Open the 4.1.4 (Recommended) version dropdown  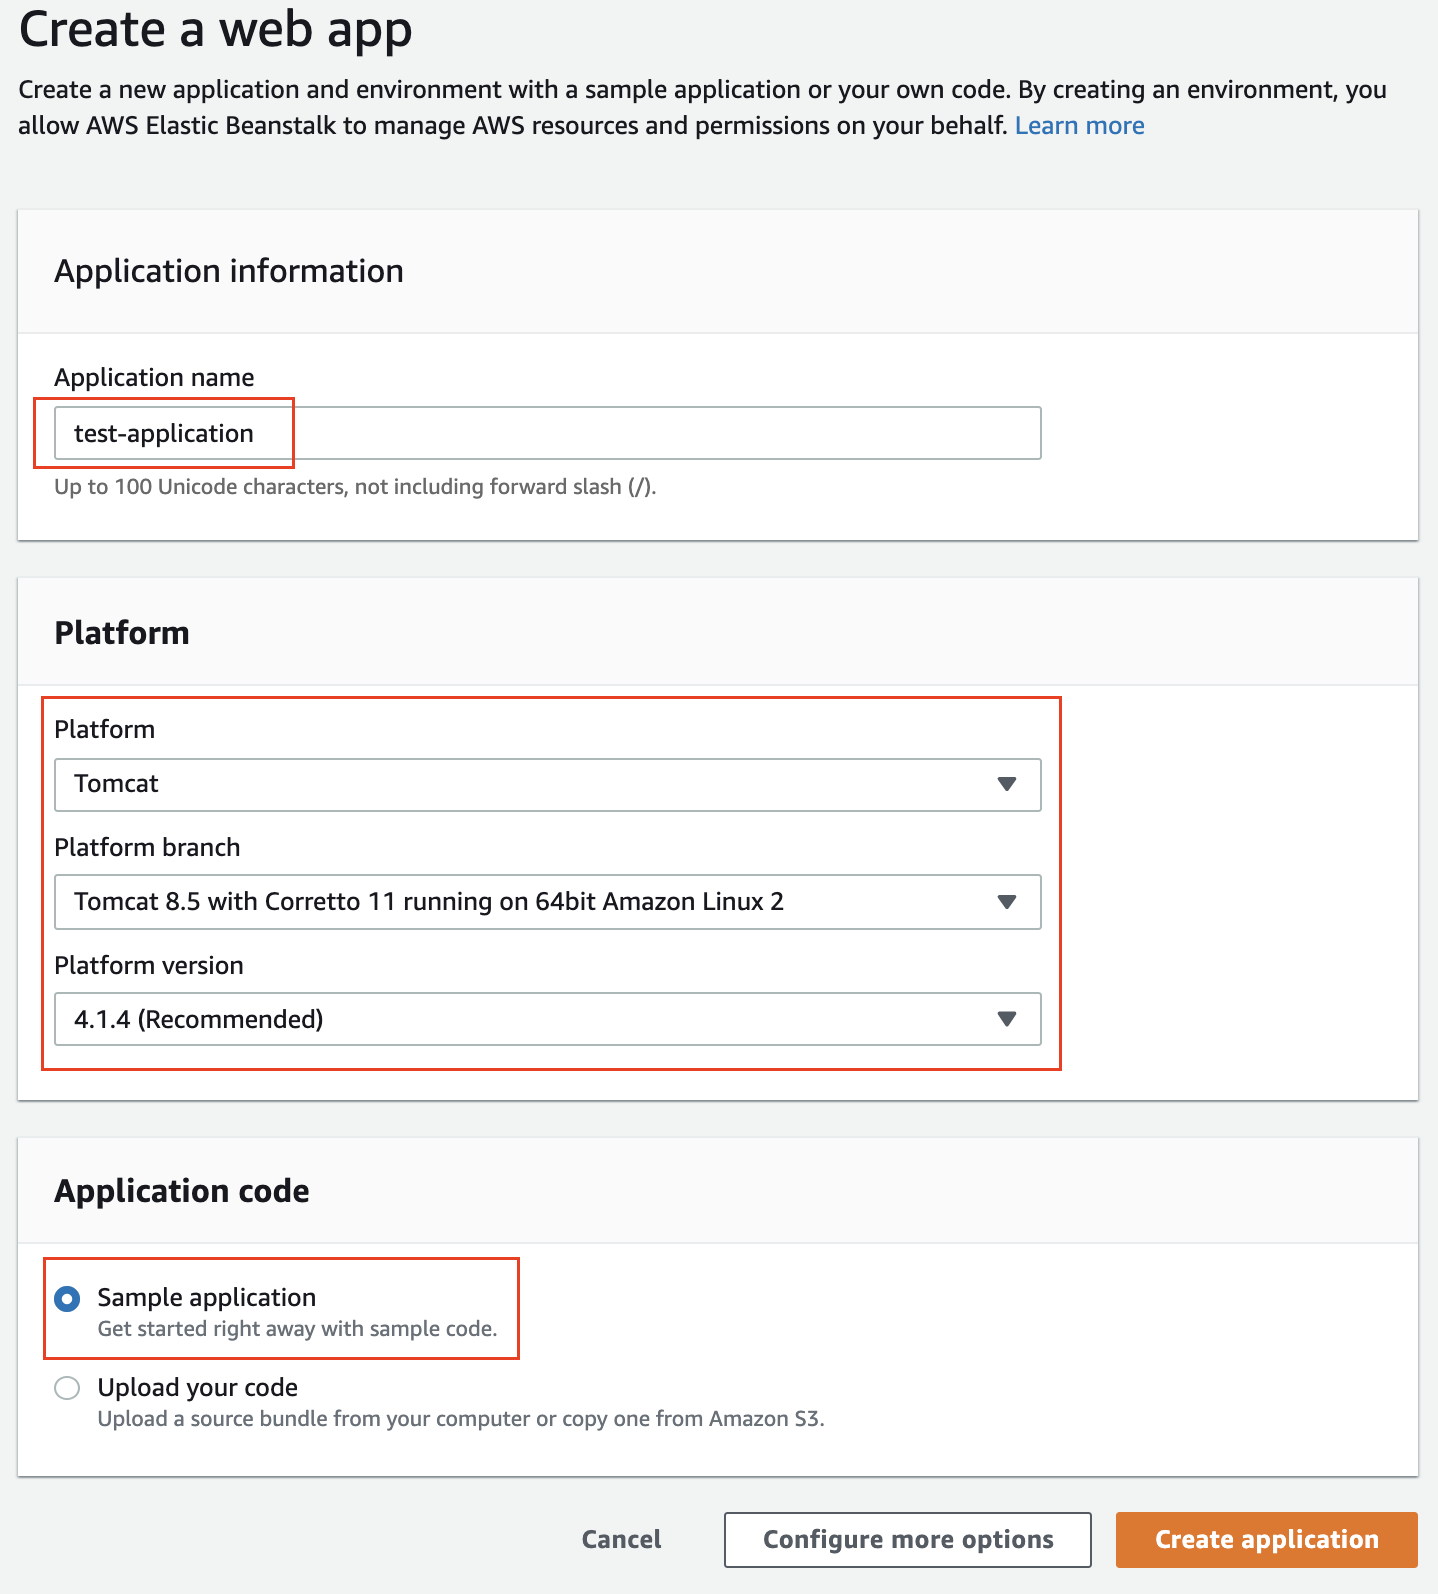click(547, 1019)
